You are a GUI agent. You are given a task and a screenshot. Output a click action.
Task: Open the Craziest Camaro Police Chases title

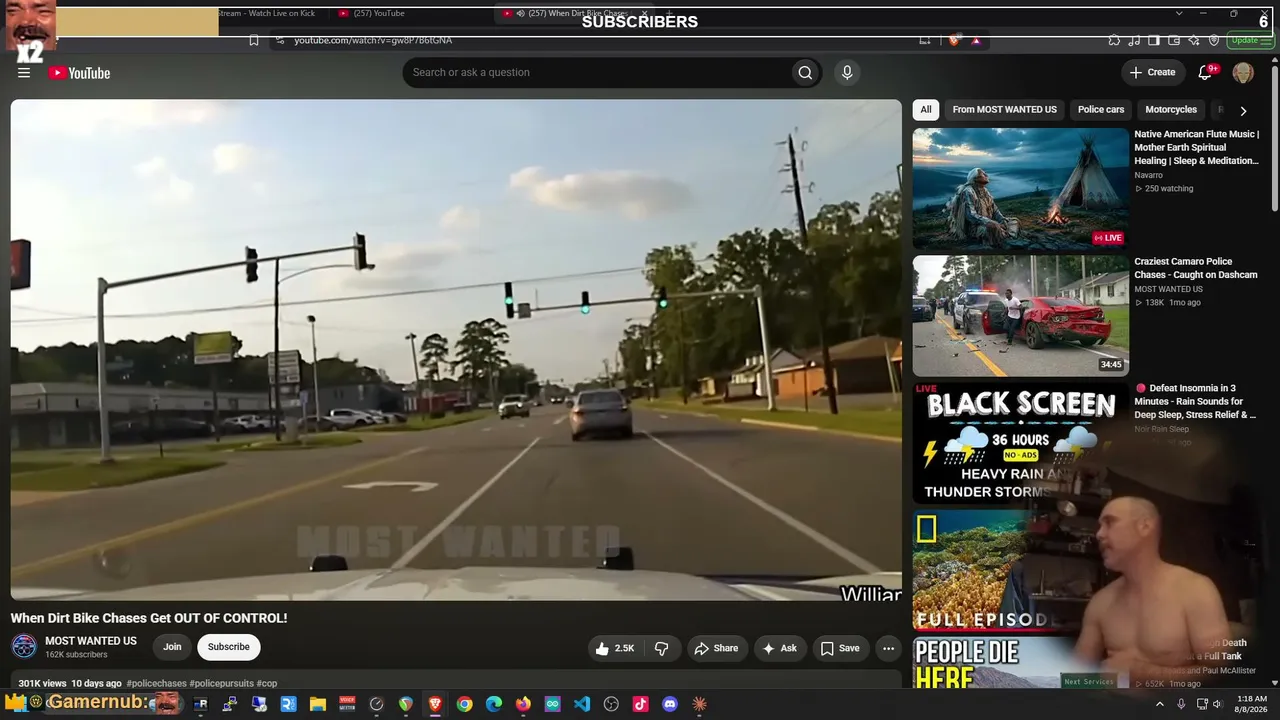coord(1196,268)
